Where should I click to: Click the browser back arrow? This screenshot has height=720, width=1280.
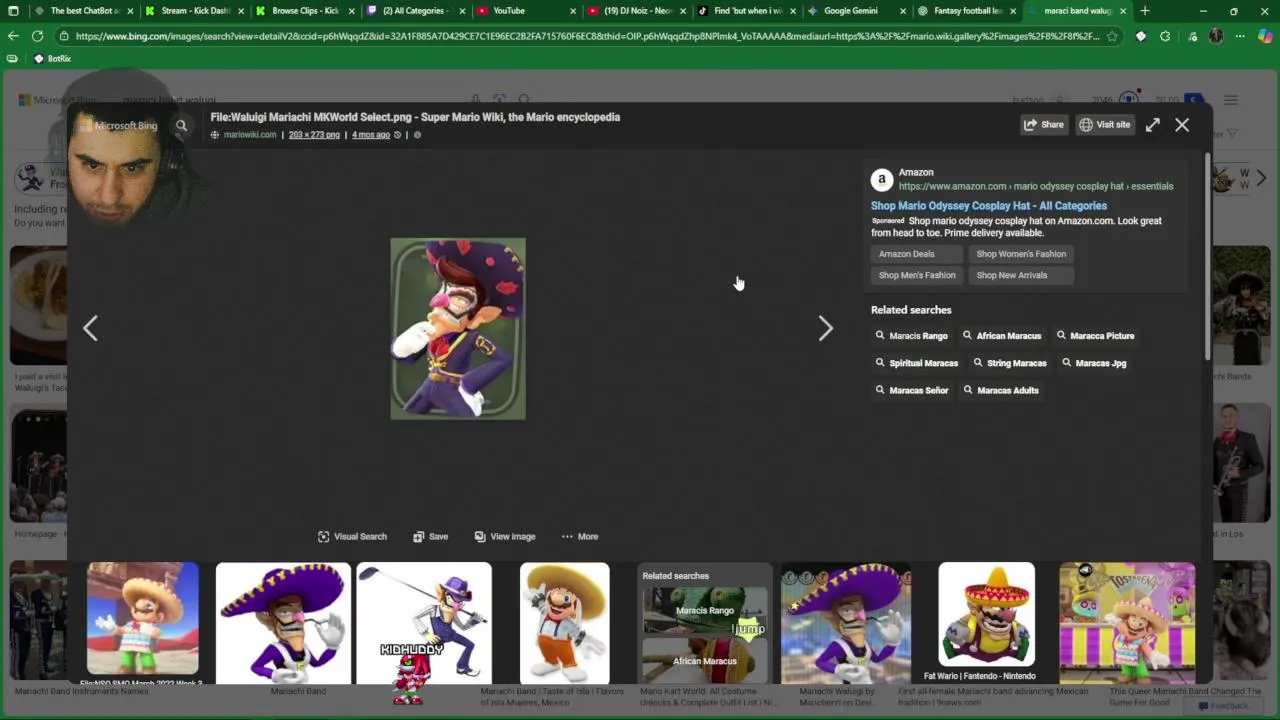13,36
